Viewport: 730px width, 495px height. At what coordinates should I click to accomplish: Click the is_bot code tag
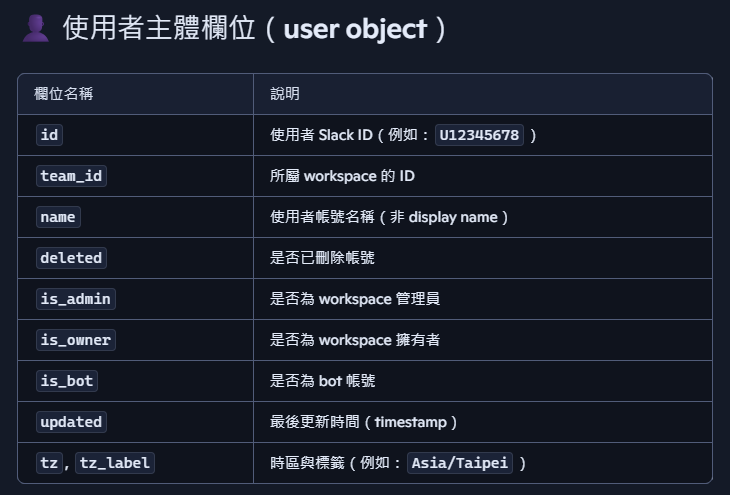(x=66, y=381)
